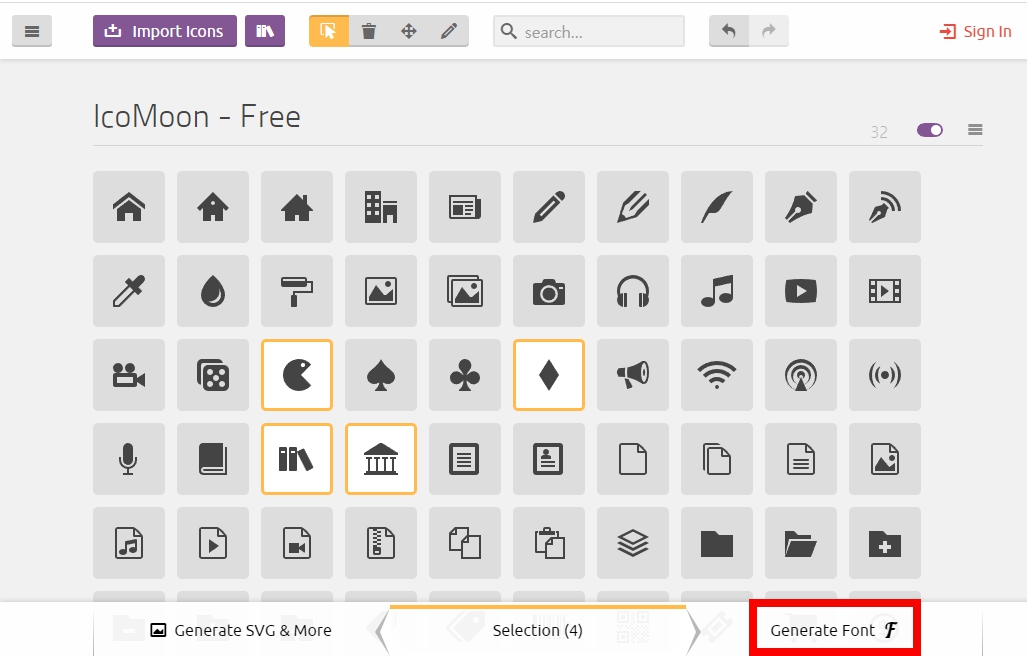Select the microphone icon
The width and height of the screenshot is (1027, 656).
coord(128,459)
